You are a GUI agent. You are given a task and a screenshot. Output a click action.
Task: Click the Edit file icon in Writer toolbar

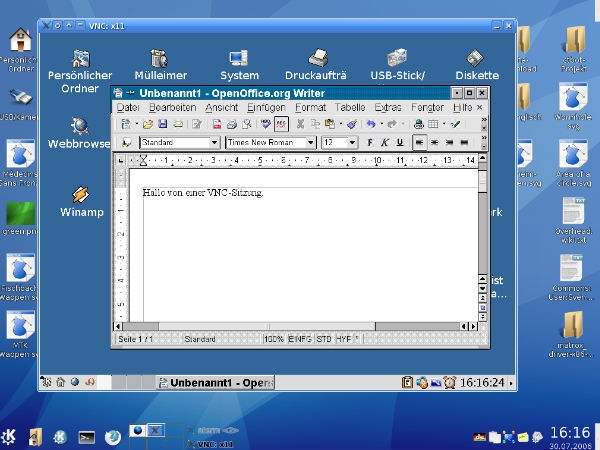[197, 124]
